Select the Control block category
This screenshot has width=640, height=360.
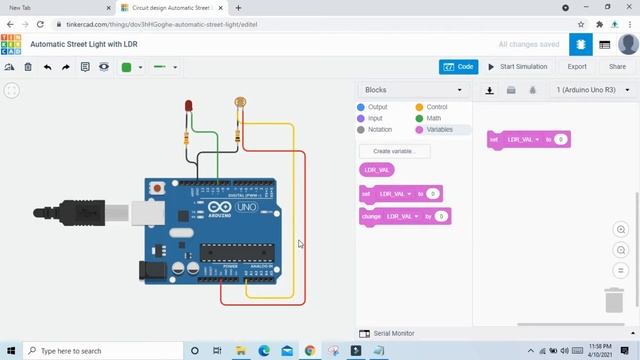click(x=431, y=107)
